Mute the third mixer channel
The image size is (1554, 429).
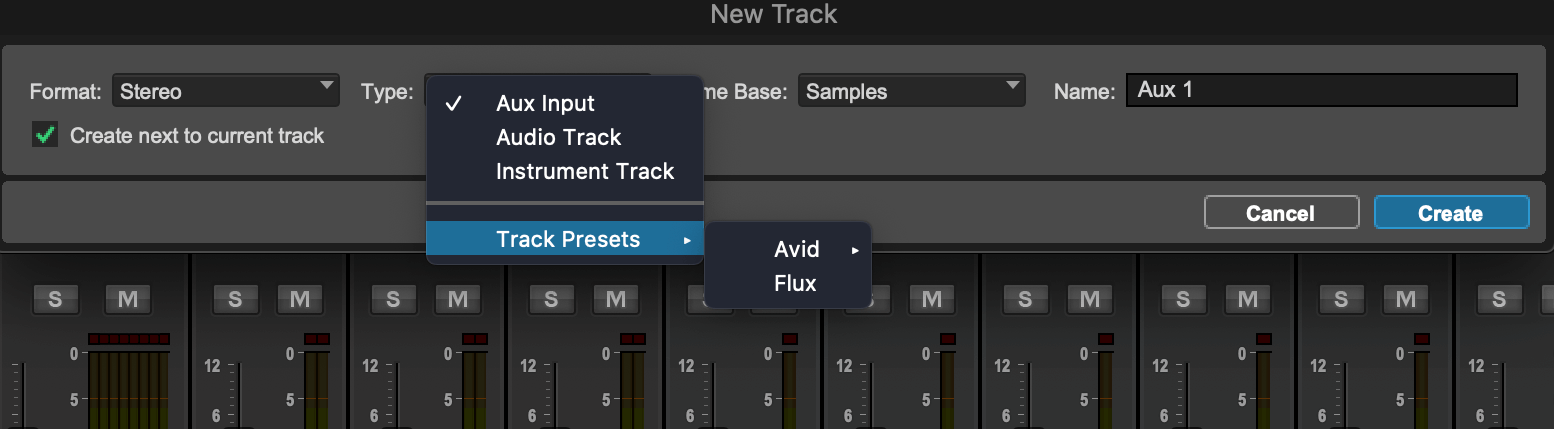457,298
